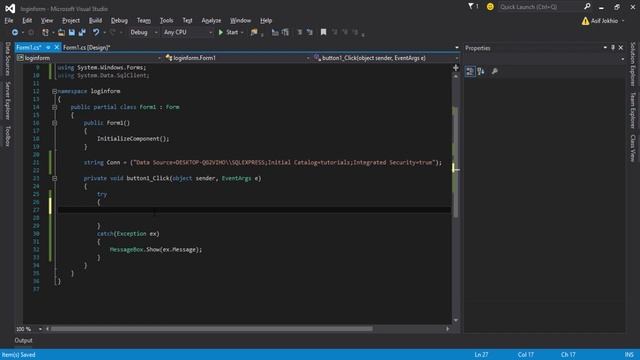The image size is (640, 360).
Task: Open the Output panel tab
Action: point(23,340)
